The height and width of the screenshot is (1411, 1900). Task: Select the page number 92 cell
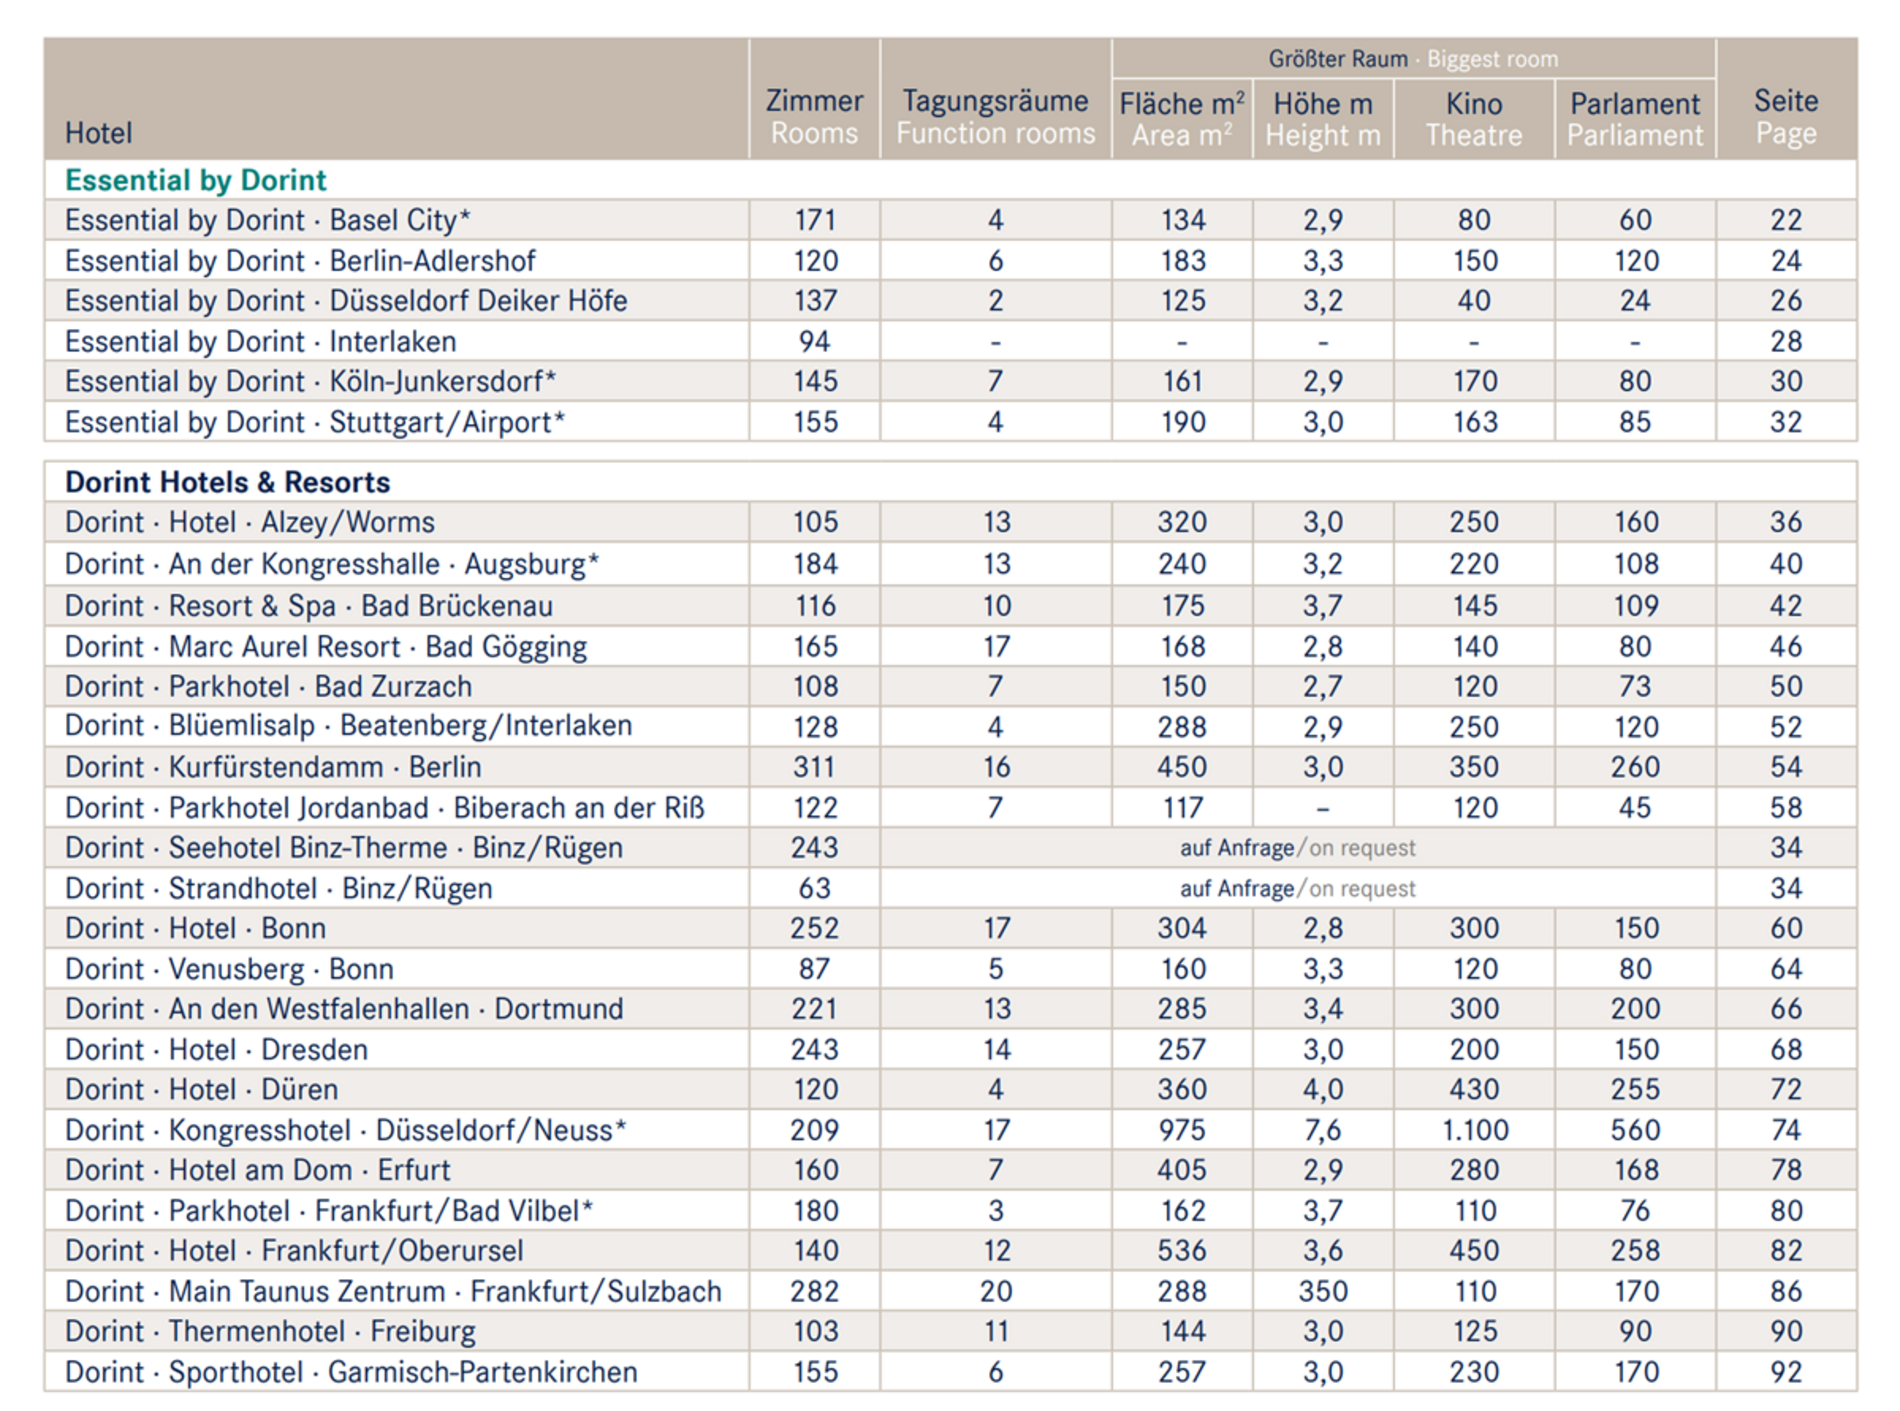click(1785, 1372)
